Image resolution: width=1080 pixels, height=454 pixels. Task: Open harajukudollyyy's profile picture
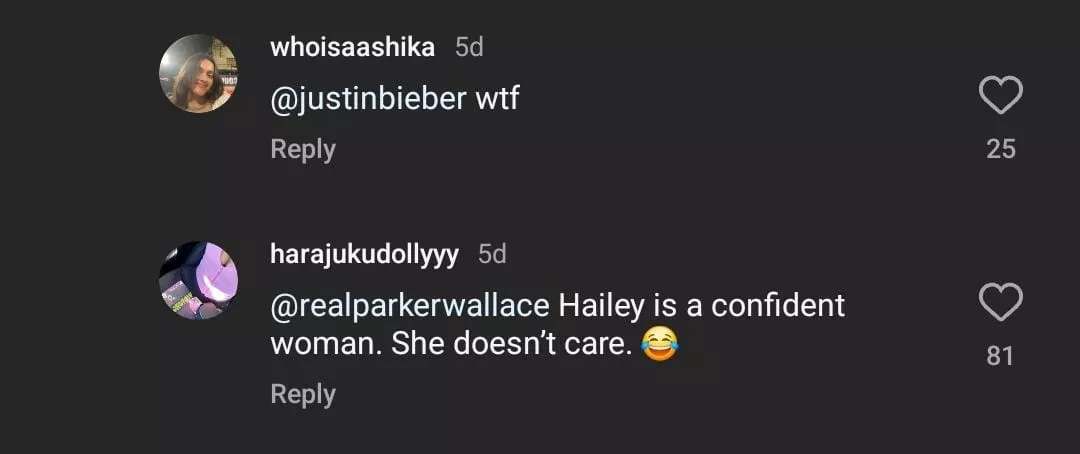click(198, 280)
